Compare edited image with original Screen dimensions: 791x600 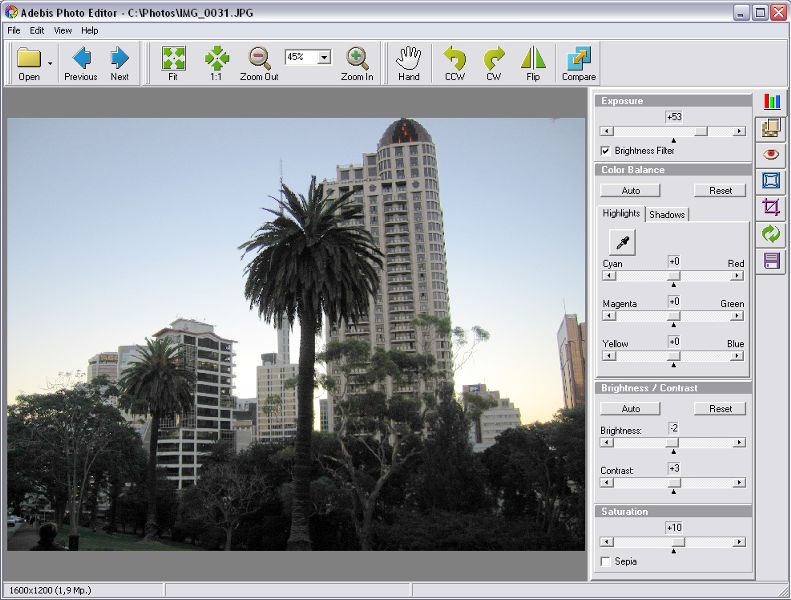[579, 64]
